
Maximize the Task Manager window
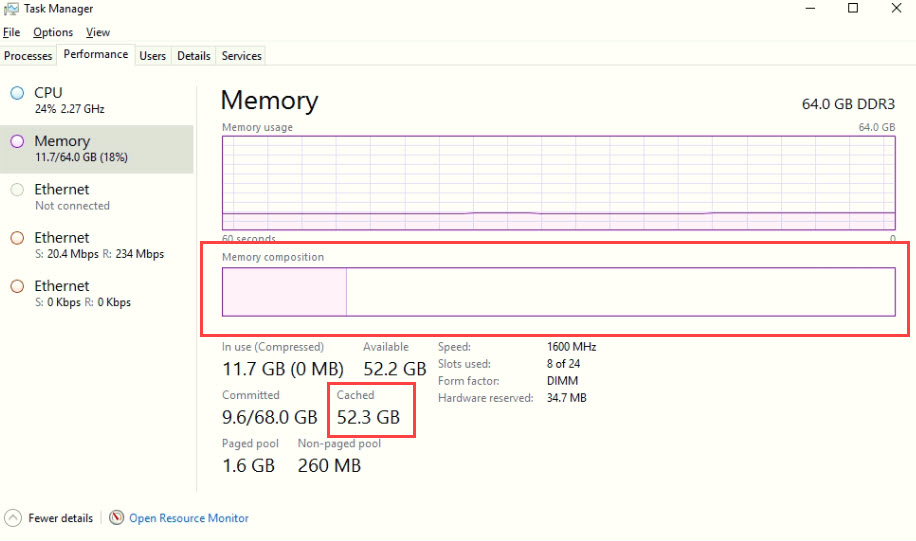pyautogui.click(x=853, y=9)
